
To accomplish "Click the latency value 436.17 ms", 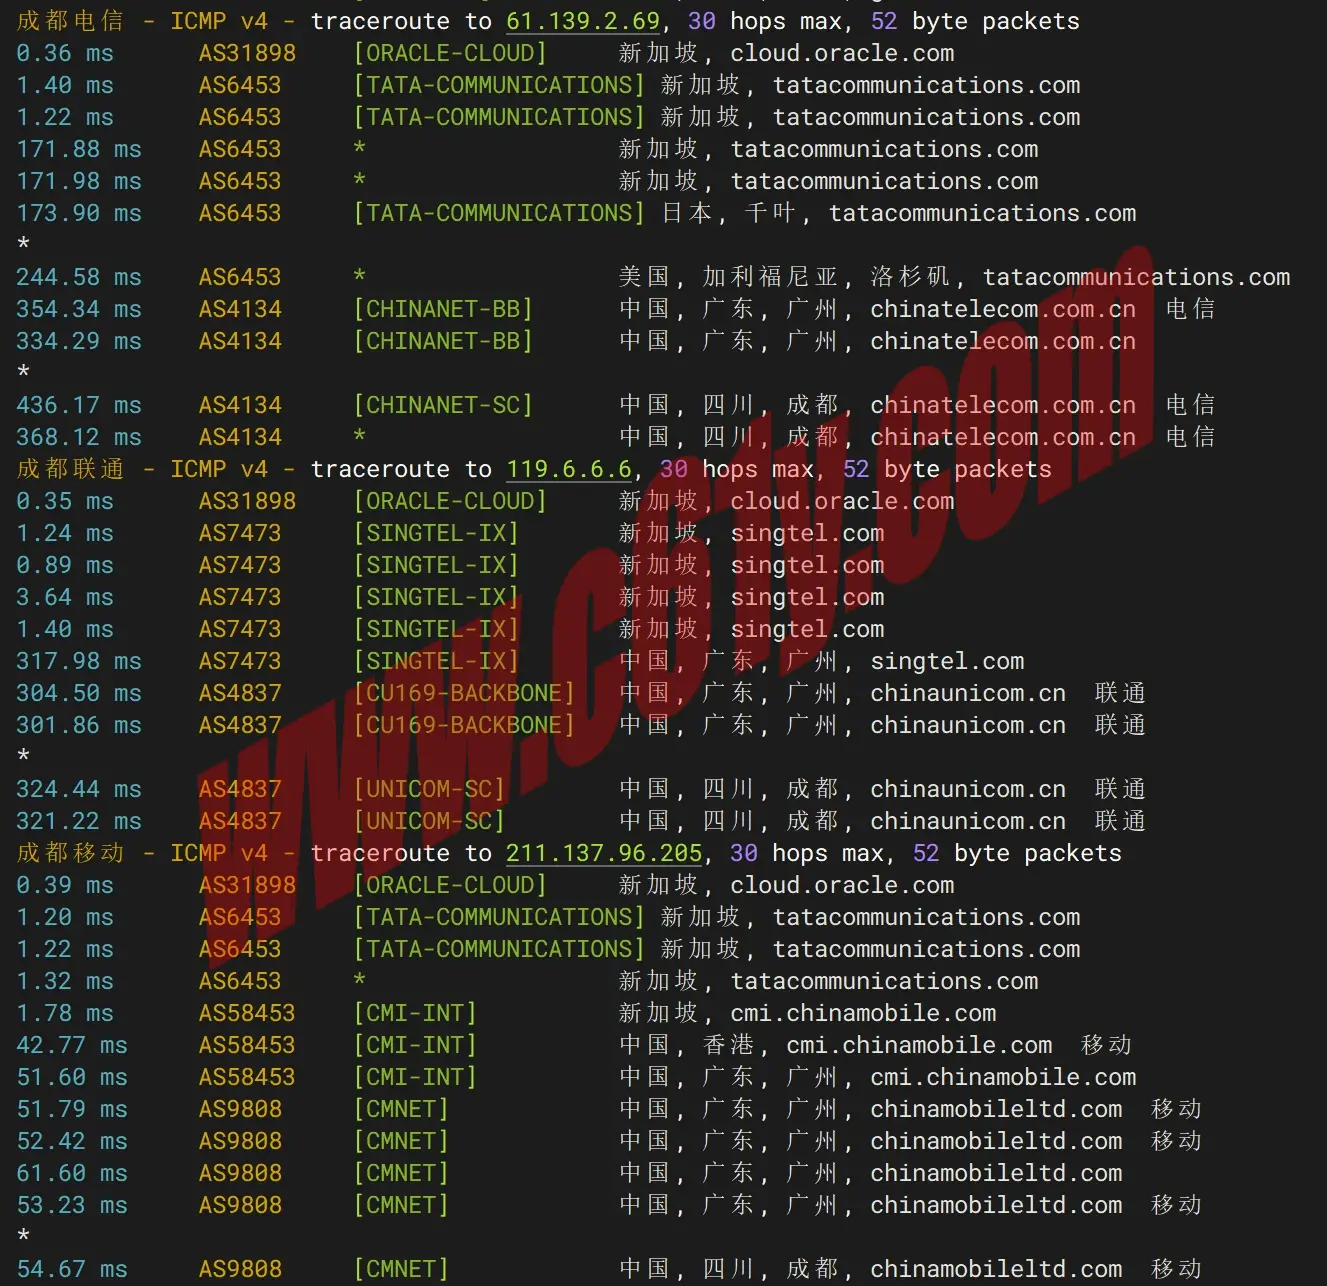I will (x=79, y=405).
